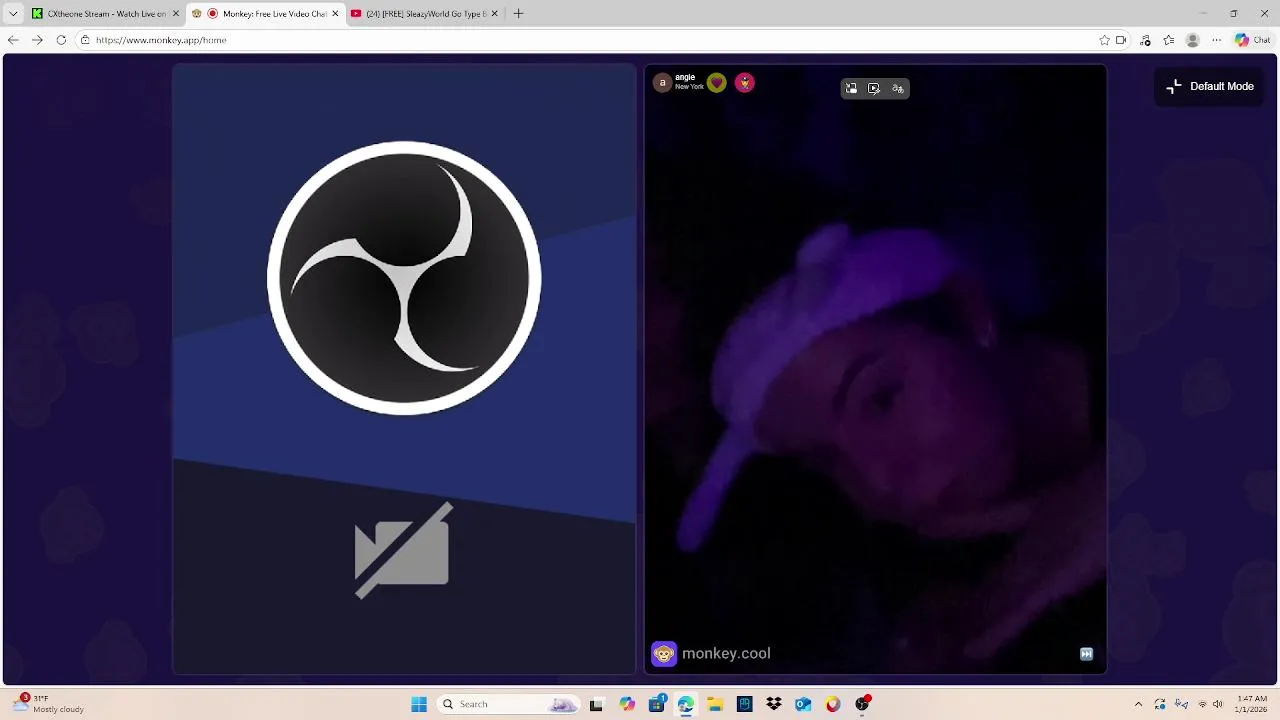Image resolution: width=1280 pixels, height=720 pixels.
Task: View site information lock icon
Action: click(85, 40)
